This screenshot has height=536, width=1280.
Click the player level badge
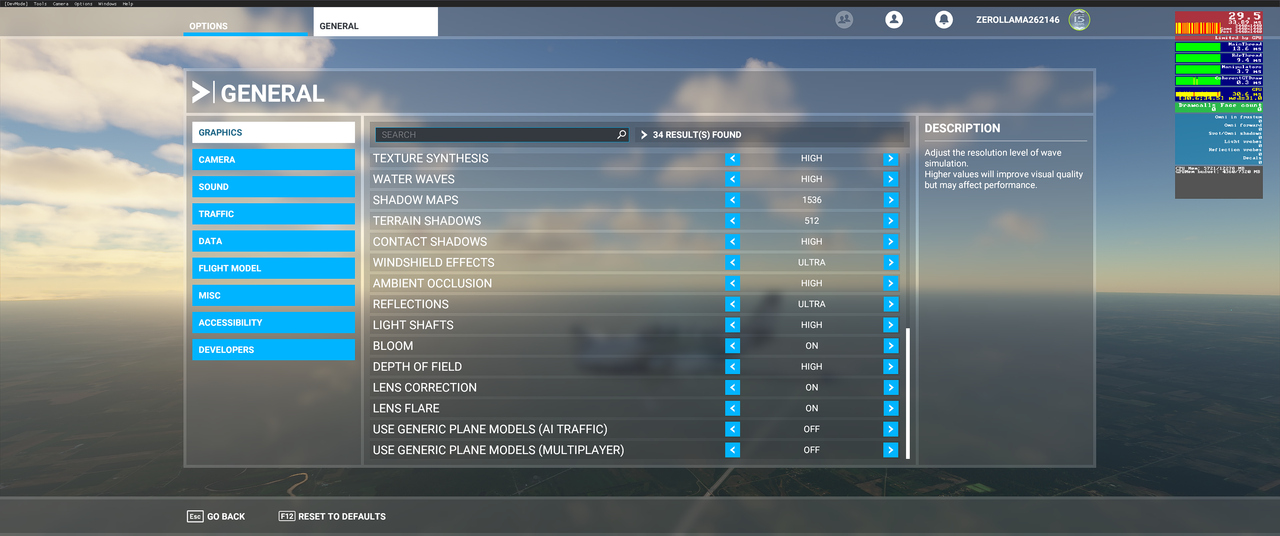click(1079, 19)
